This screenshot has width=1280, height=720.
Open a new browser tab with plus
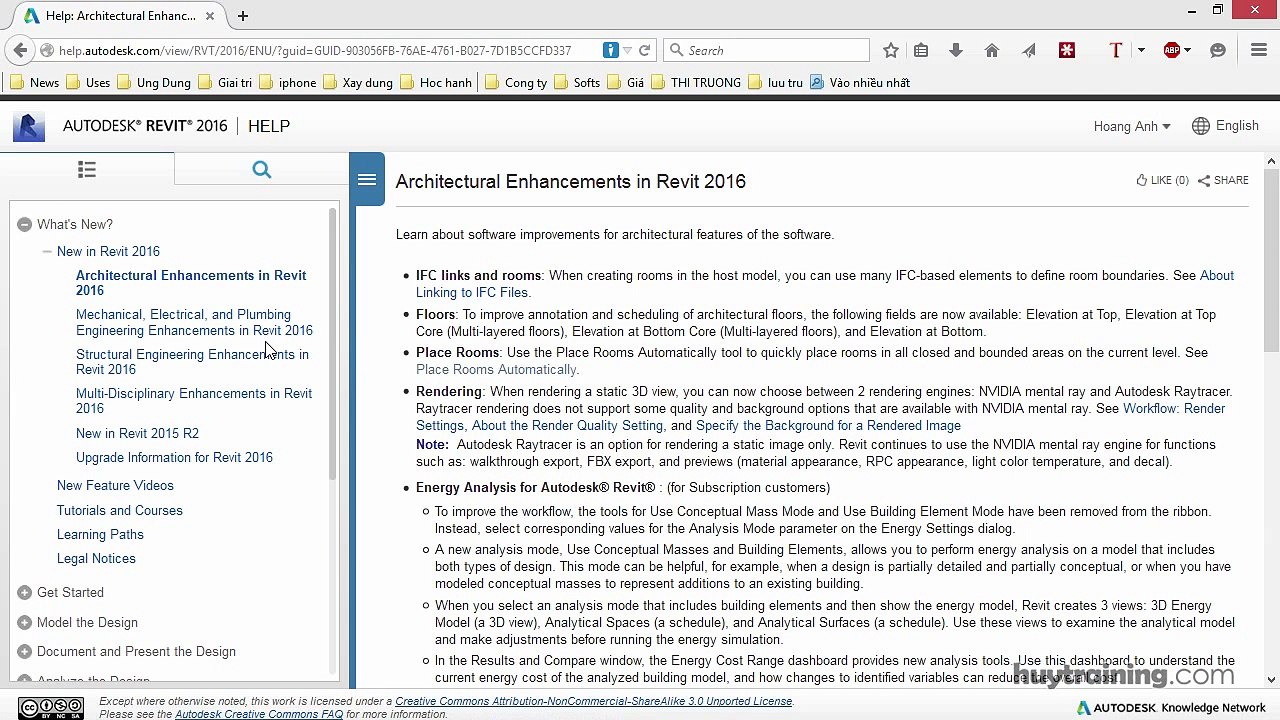pyautogui.click(x=242, y=15)
